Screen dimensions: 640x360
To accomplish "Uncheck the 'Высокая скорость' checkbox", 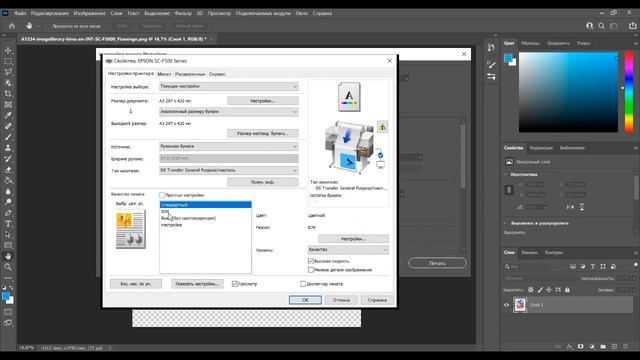I will click(x=311, y=261).
